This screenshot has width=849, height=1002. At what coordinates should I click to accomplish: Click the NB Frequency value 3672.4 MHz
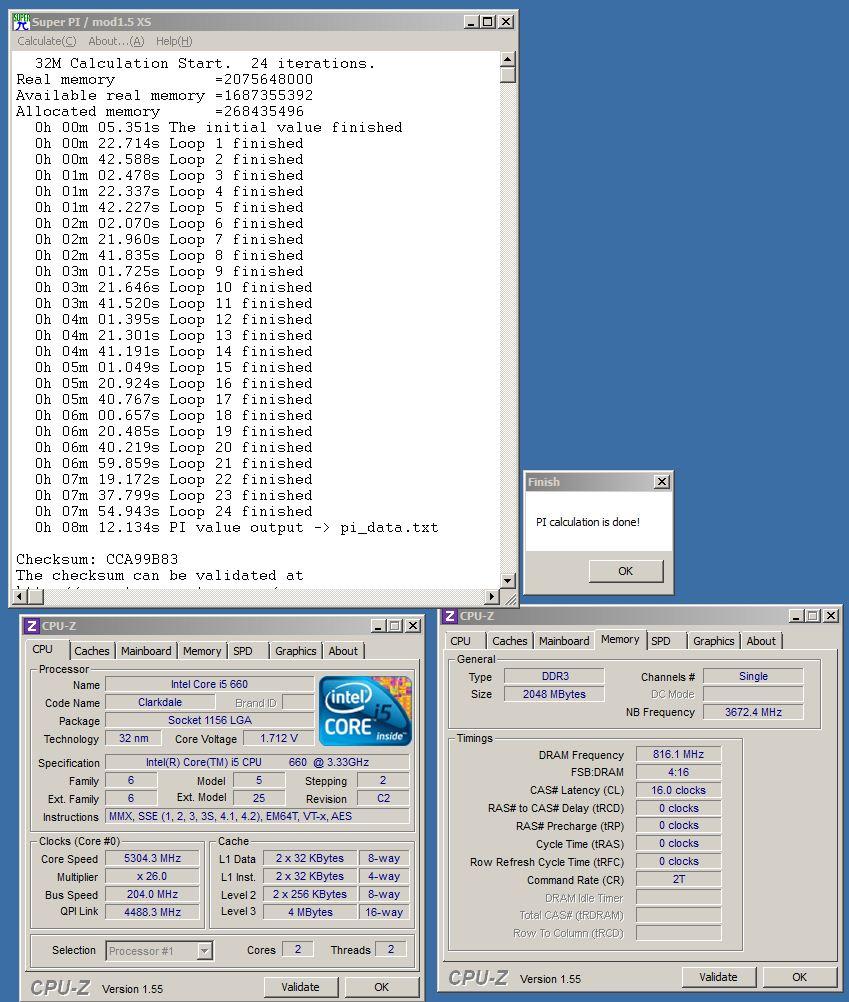coord(753,712)
